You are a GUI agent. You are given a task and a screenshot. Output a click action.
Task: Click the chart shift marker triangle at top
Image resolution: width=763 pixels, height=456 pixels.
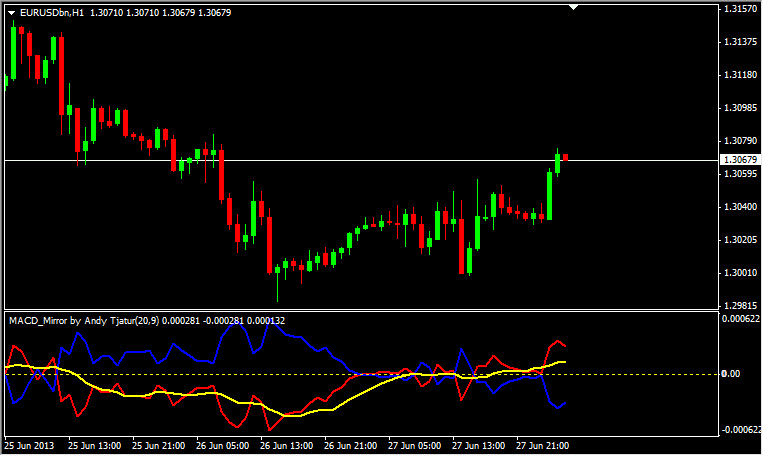tap(574, 7)
